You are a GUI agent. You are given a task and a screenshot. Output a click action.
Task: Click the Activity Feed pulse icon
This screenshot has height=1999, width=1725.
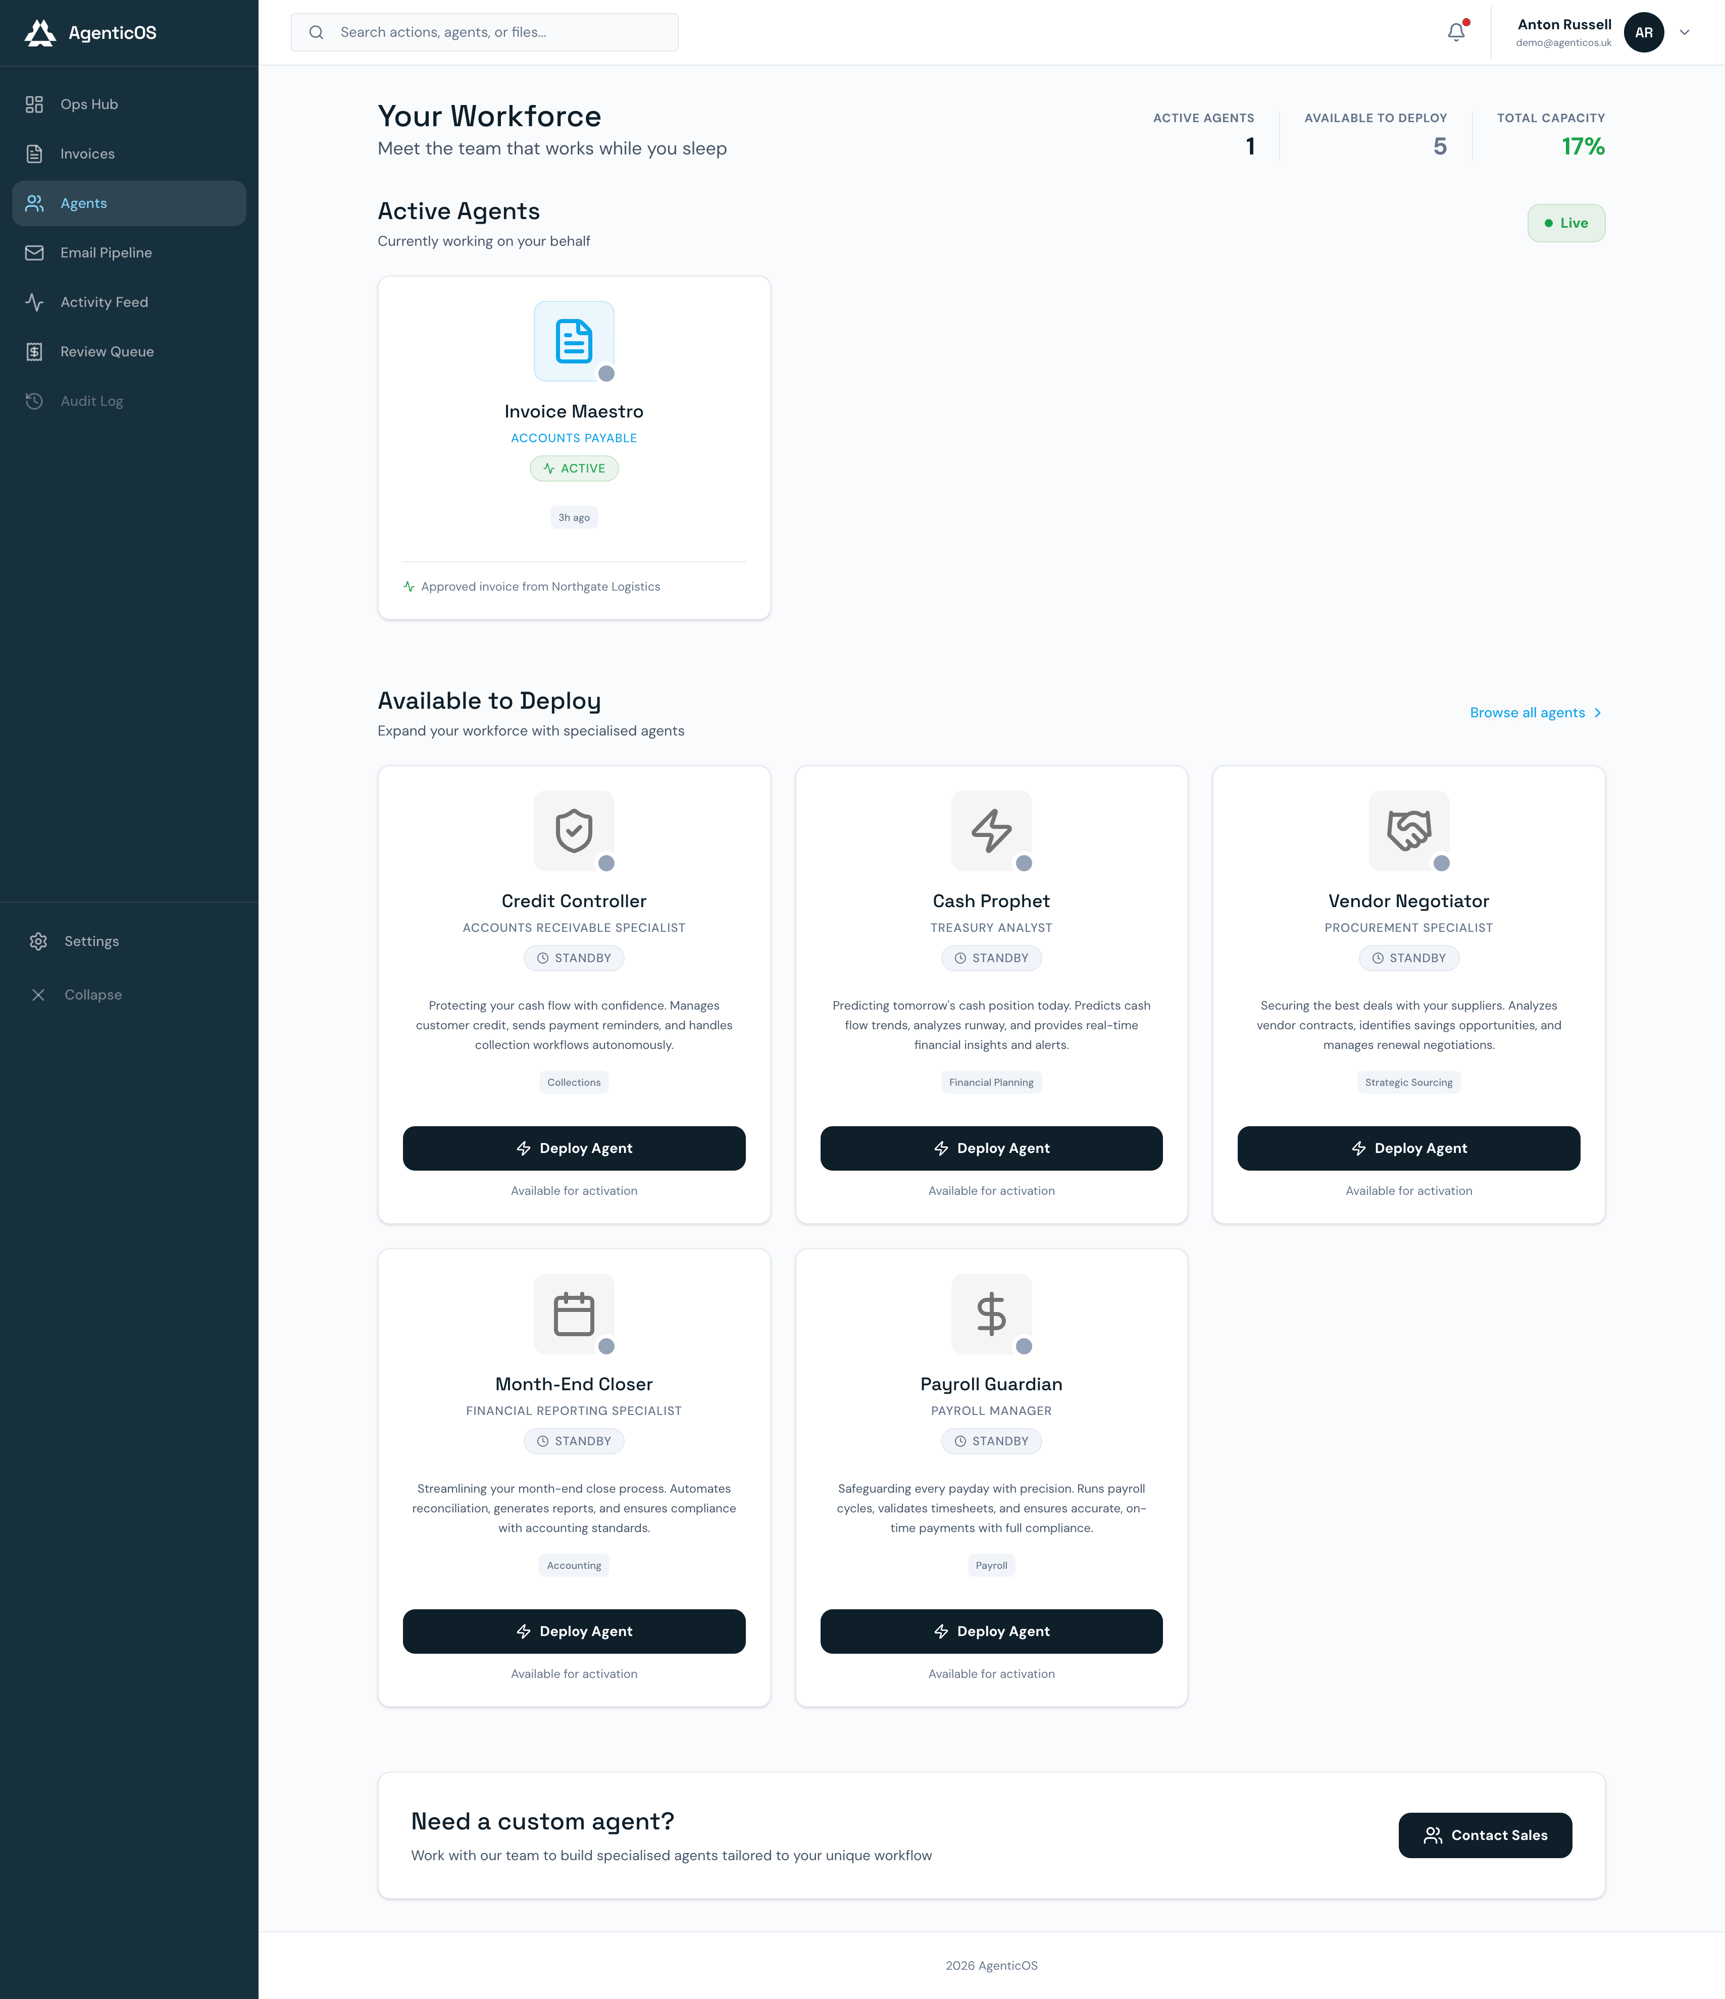click(35, 302)
